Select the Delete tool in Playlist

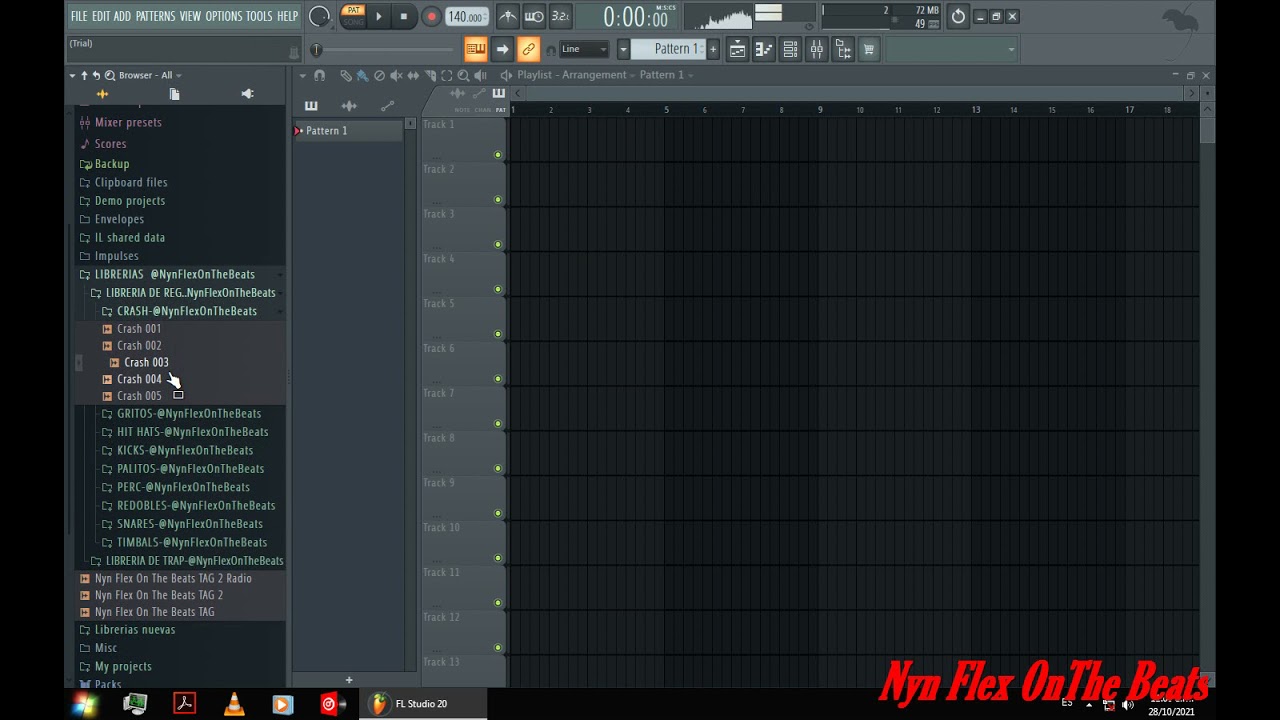[379, 75]
